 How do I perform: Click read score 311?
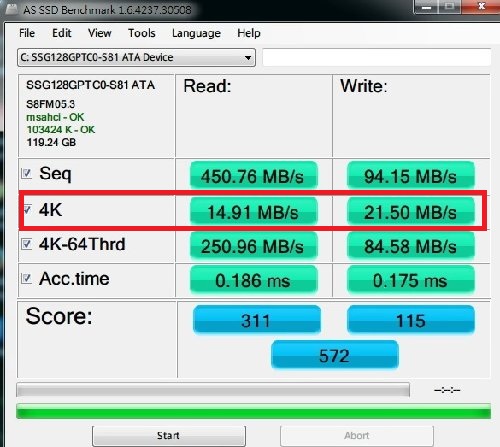click(257, 319)
